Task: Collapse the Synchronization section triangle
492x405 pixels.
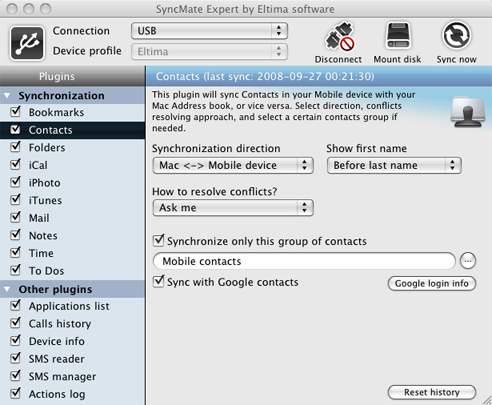Action: coord(7,96)
